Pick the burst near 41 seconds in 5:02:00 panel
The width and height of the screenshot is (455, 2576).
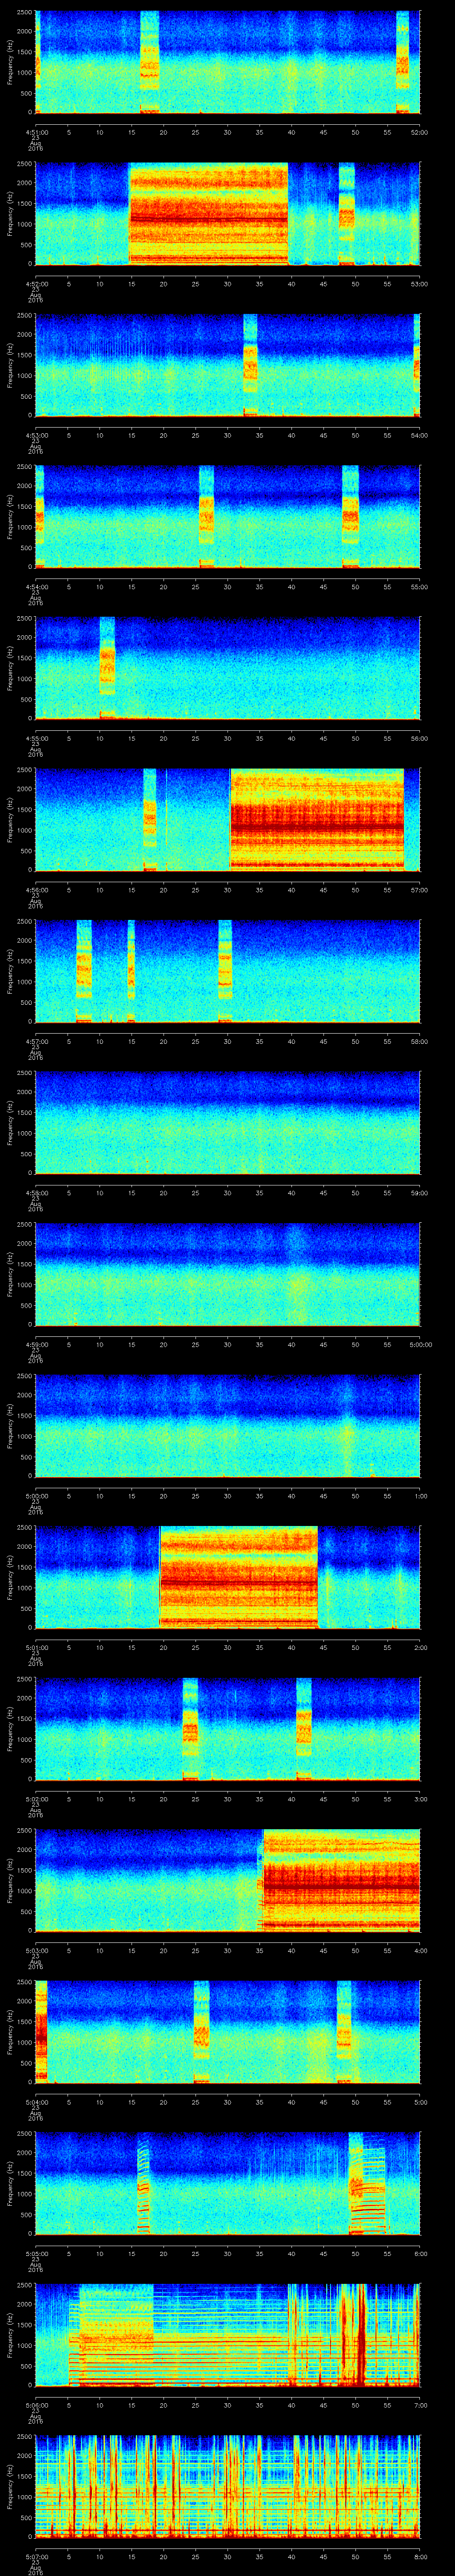tap(304, 1729)
